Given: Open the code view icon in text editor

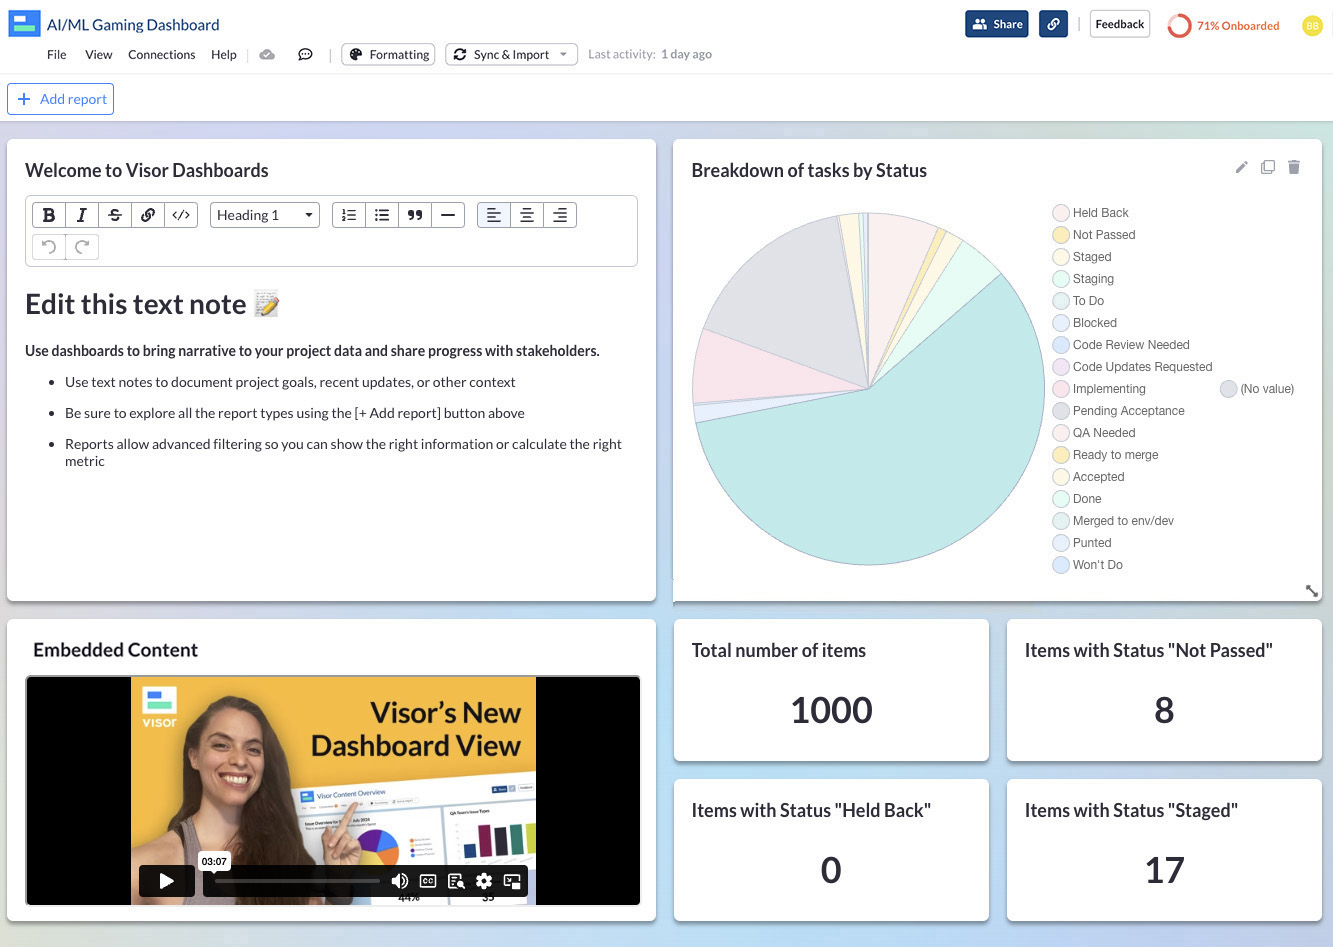Looking at the screenshot, I should [181, 214].
